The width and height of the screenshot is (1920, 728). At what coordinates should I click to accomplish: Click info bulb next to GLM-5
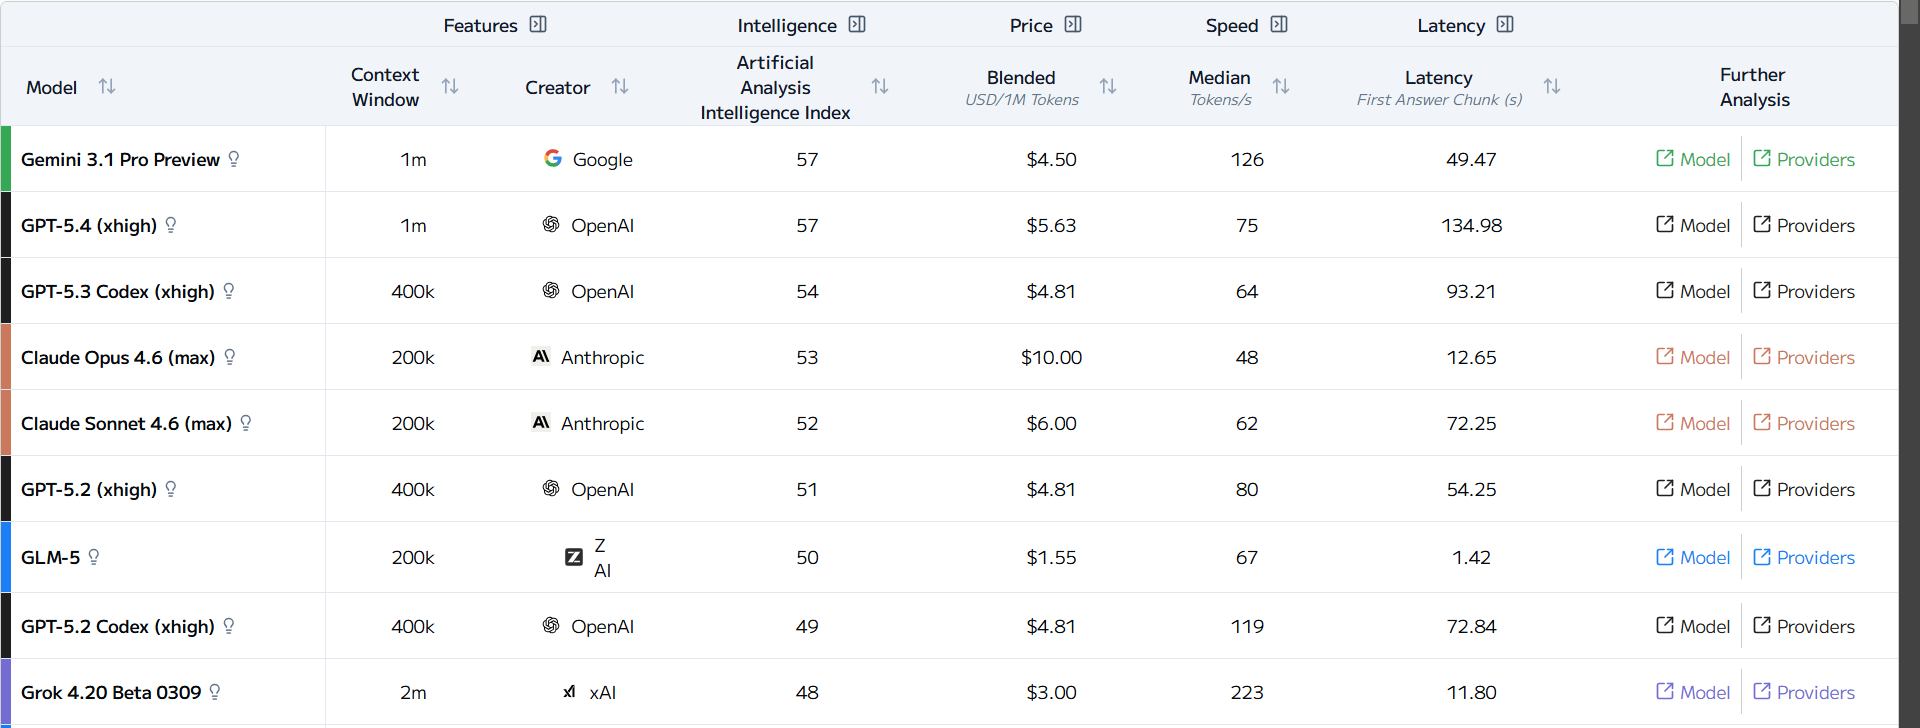(94, 557)
